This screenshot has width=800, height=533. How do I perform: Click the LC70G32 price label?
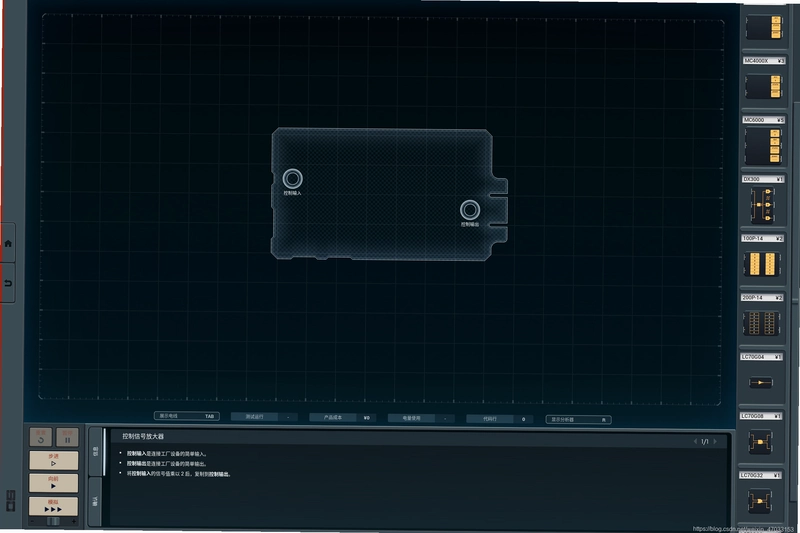pos(760,475)
